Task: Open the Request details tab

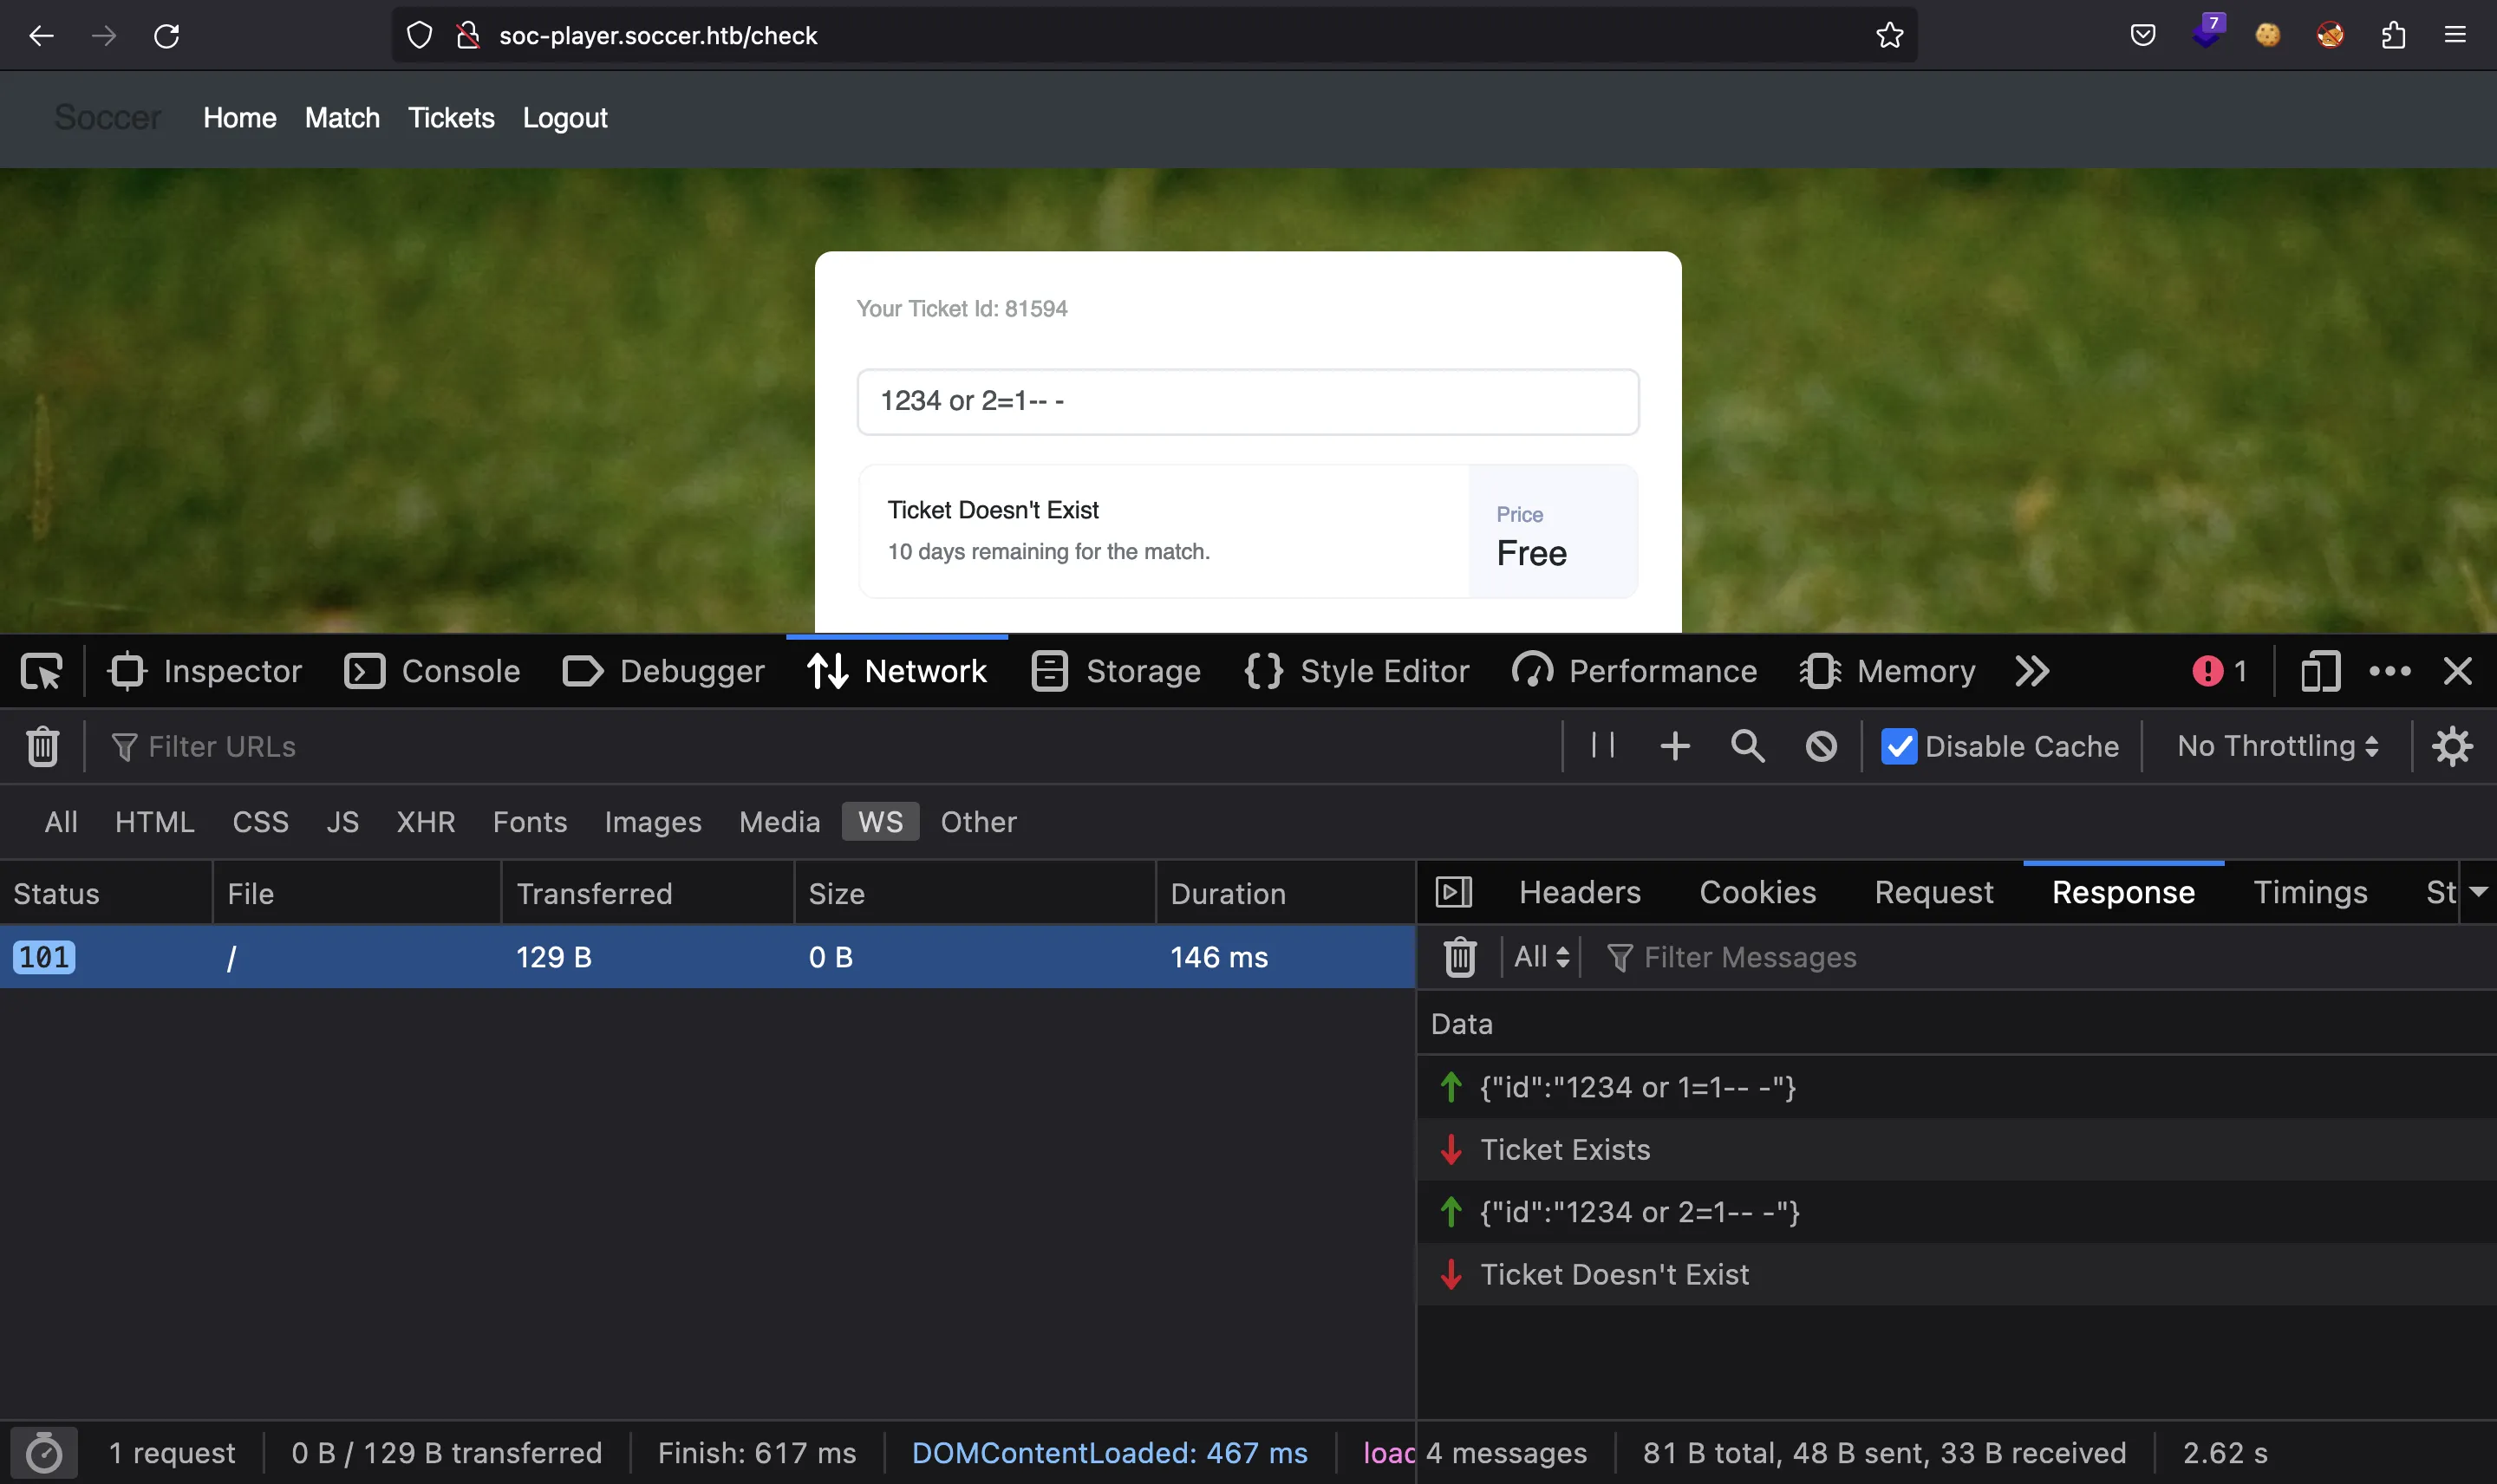Action: point(1933,892)
